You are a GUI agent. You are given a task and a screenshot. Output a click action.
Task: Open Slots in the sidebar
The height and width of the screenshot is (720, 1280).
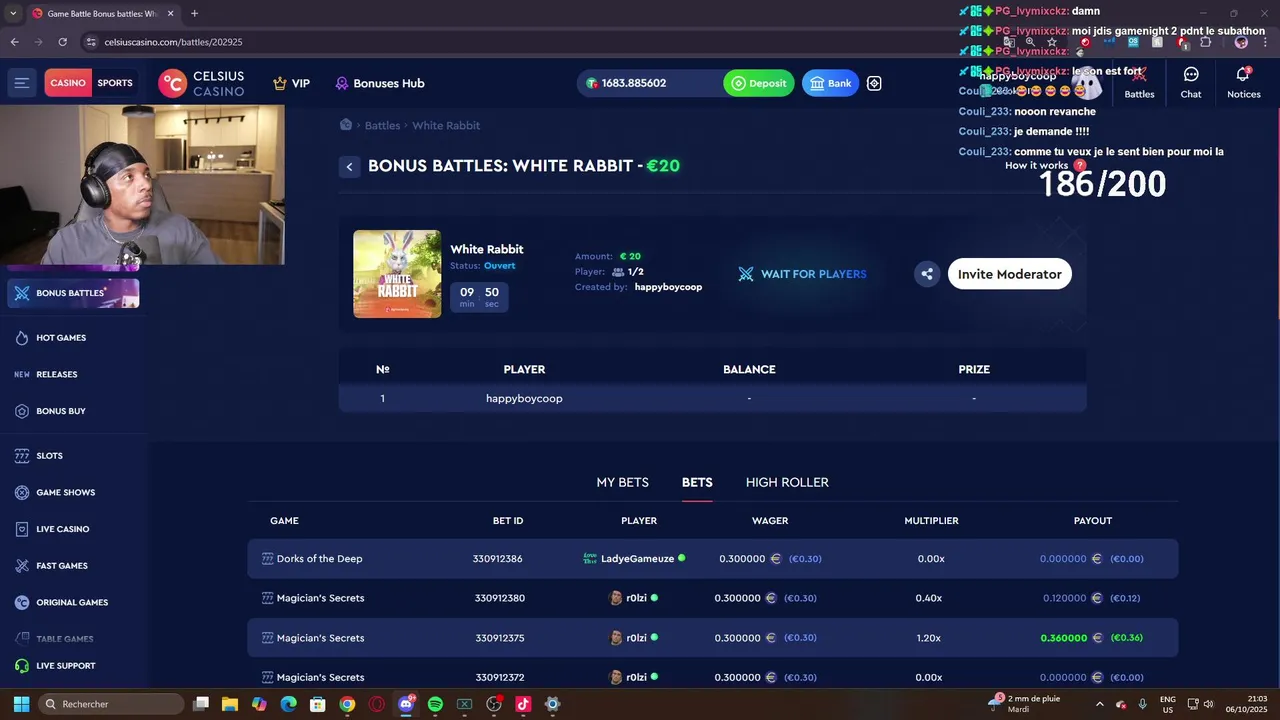pos(49,456)
